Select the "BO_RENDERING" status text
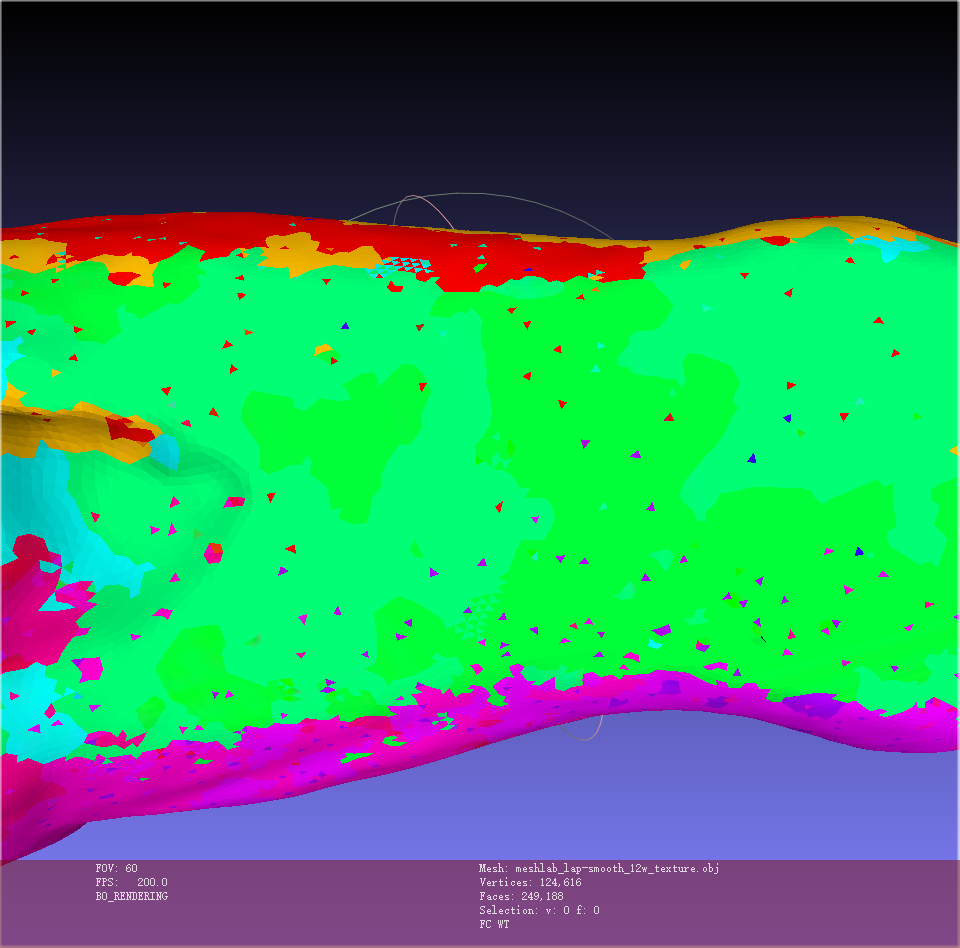This screenshot has width=960, height=948. click(x=131, y=897)
